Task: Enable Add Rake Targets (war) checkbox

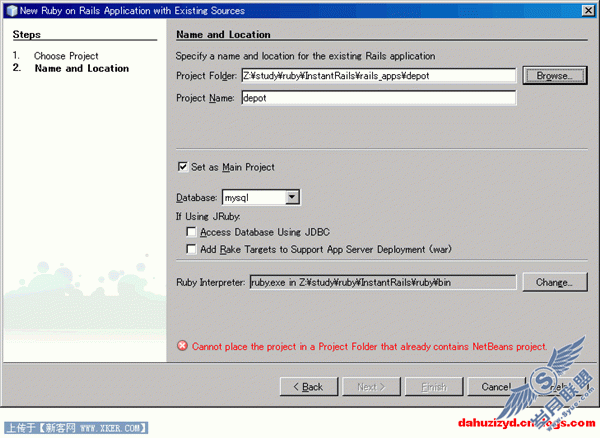Action: pyautogui.click(x=191, y=249)
